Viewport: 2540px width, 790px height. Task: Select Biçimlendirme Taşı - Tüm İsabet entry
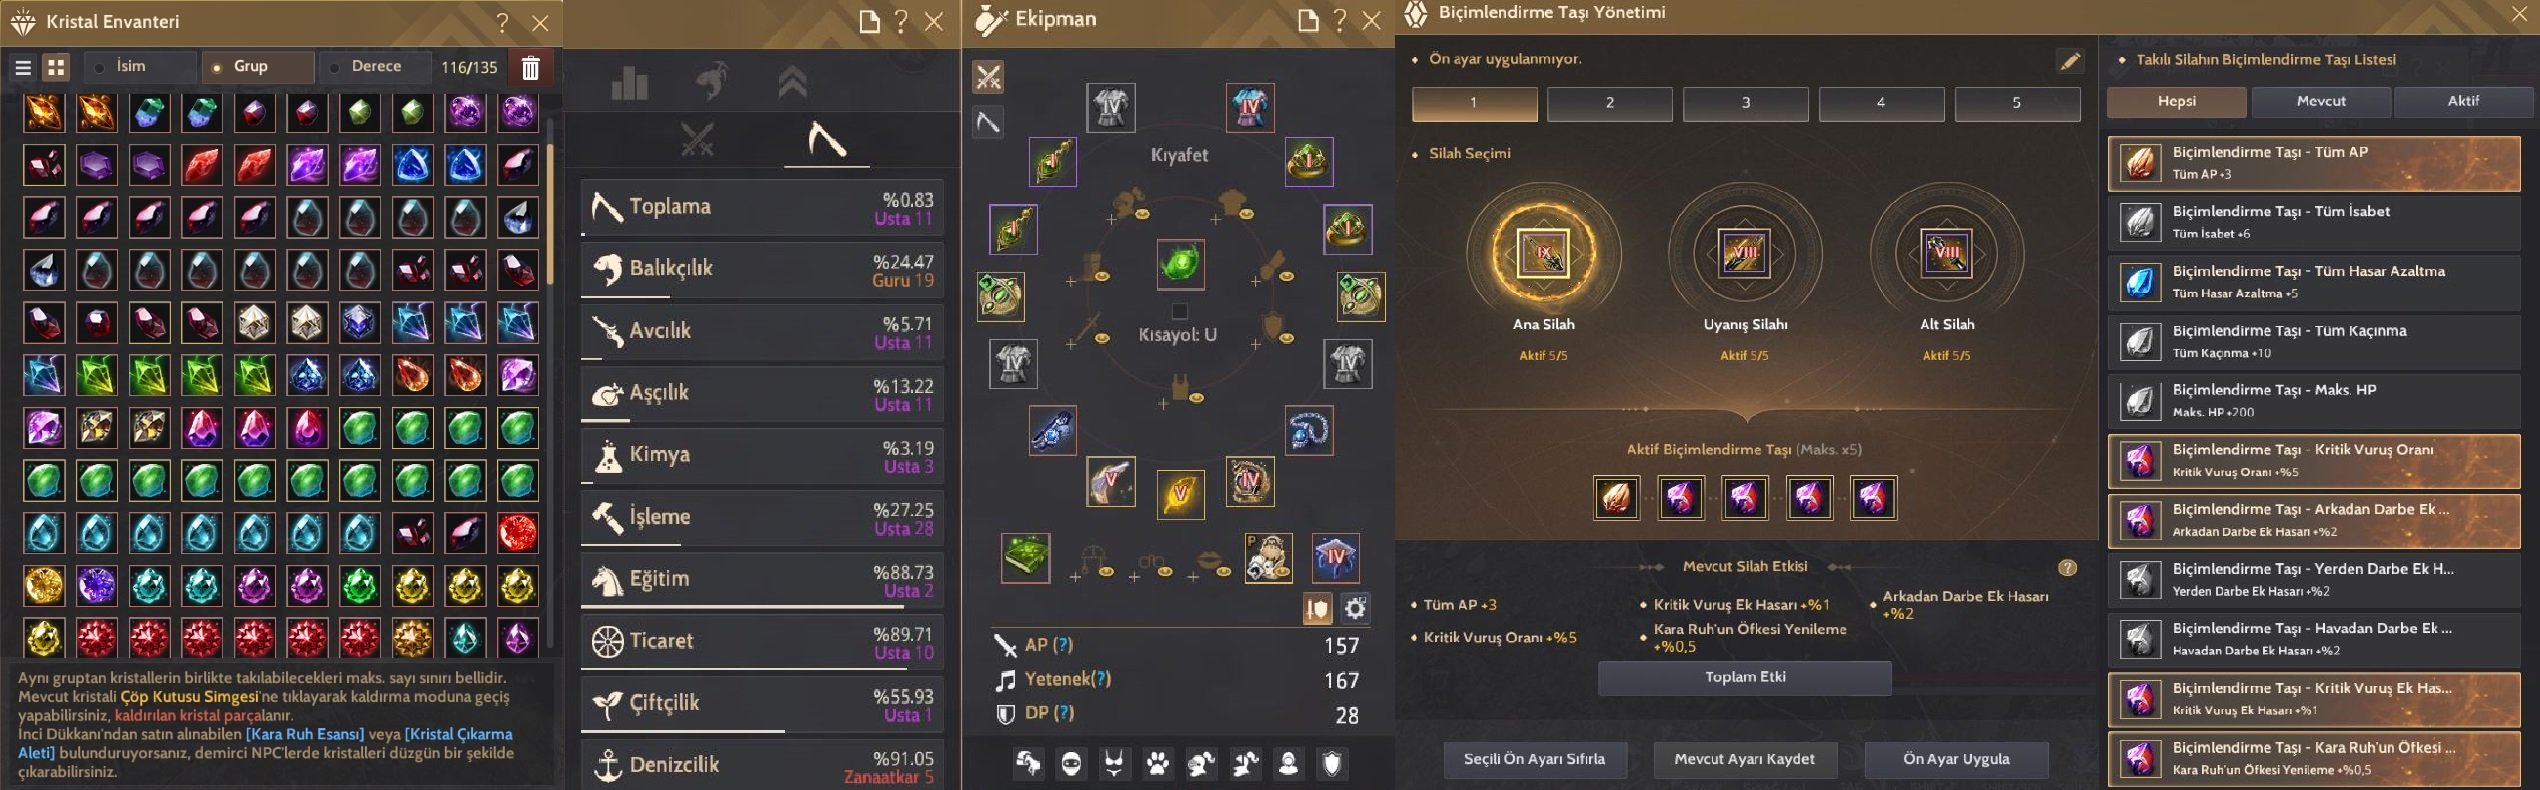pyautogui.click(x=2314, y=222)
